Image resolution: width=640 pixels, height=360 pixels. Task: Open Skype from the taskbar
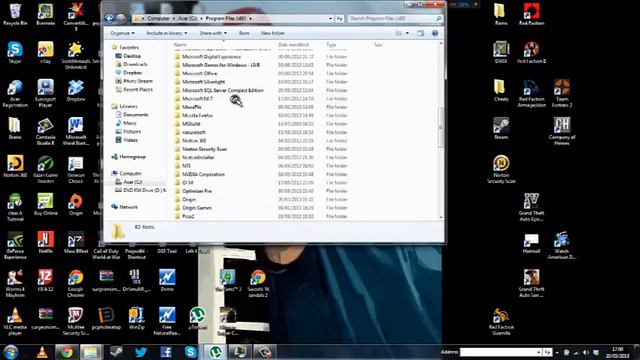tap(190, 352)
